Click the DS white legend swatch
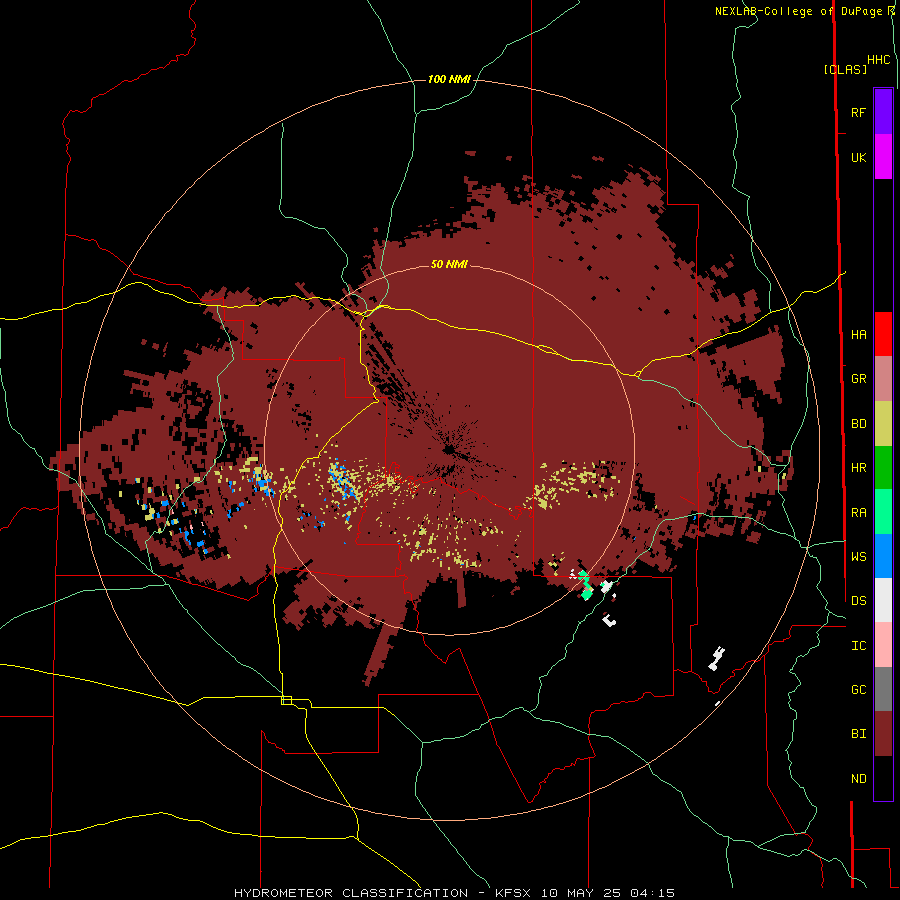 coord(883,600)
